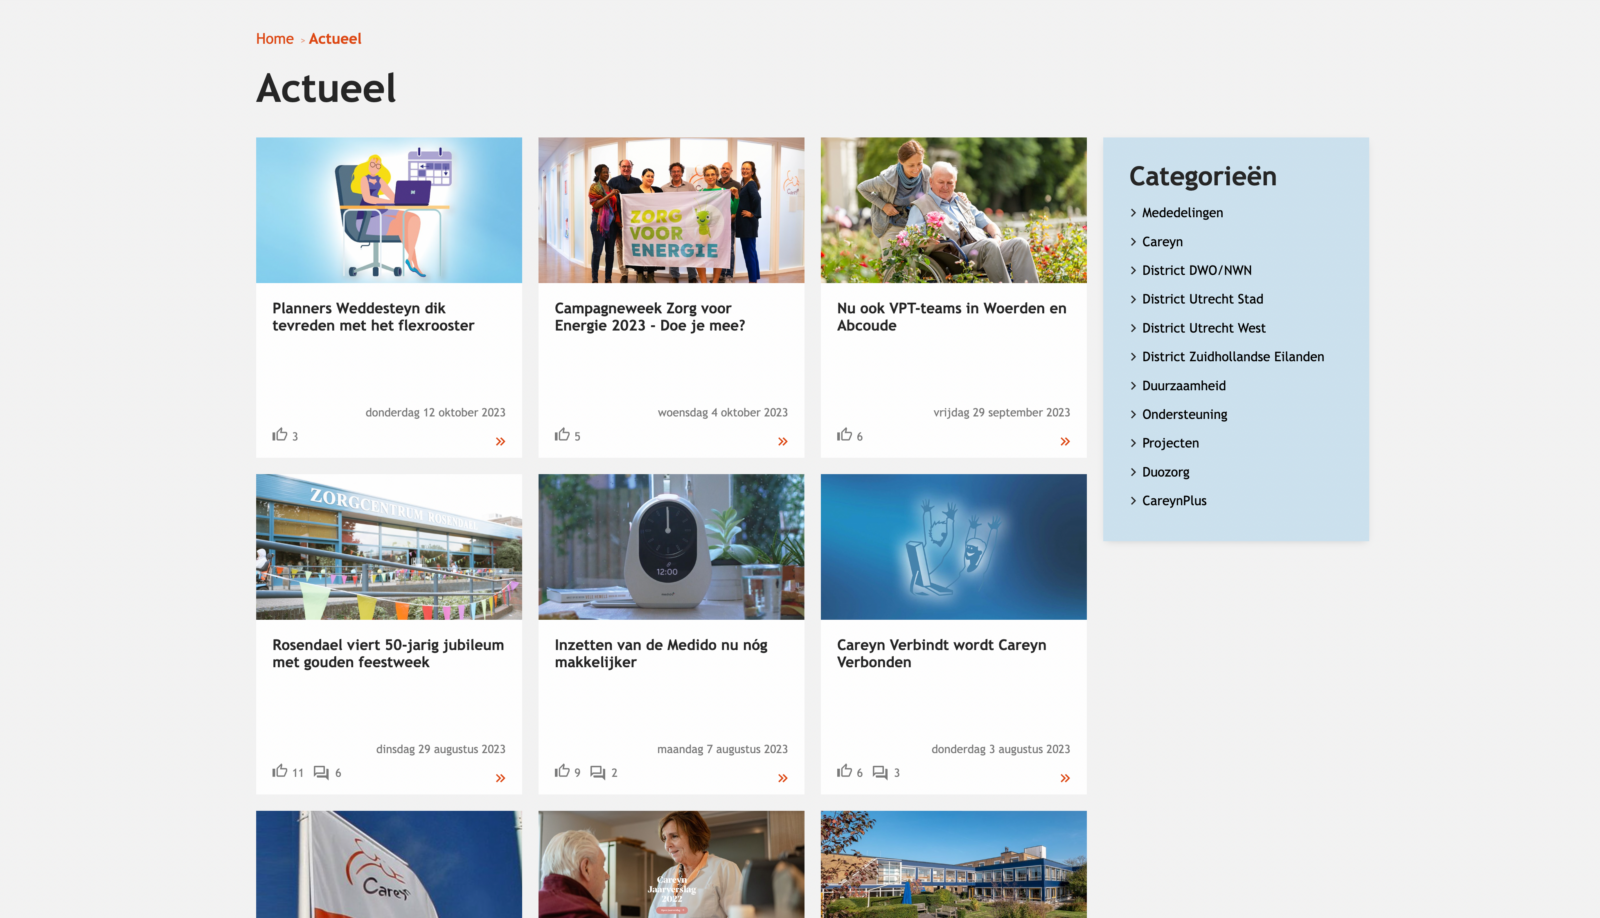Open comments icon on Careyn Verbindt card
Viewport: 1600px width, 918px height.
click(x=880, y=772)
